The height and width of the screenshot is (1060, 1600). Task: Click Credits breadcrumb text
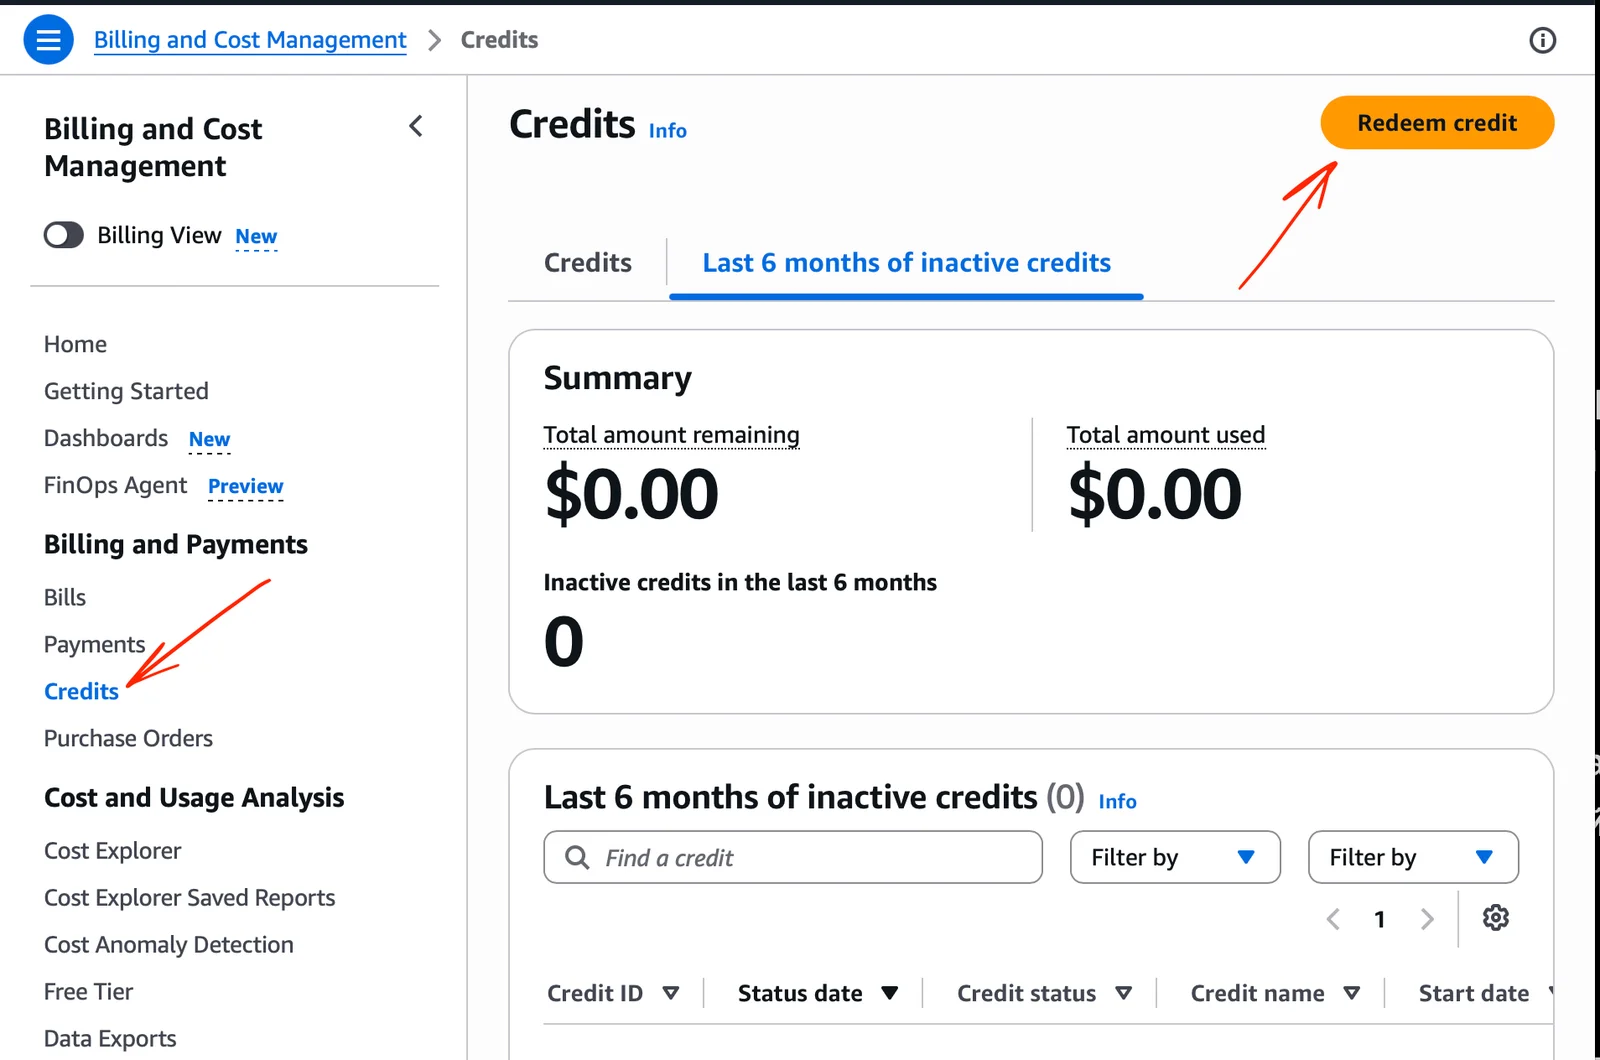[x=499, y=40]
